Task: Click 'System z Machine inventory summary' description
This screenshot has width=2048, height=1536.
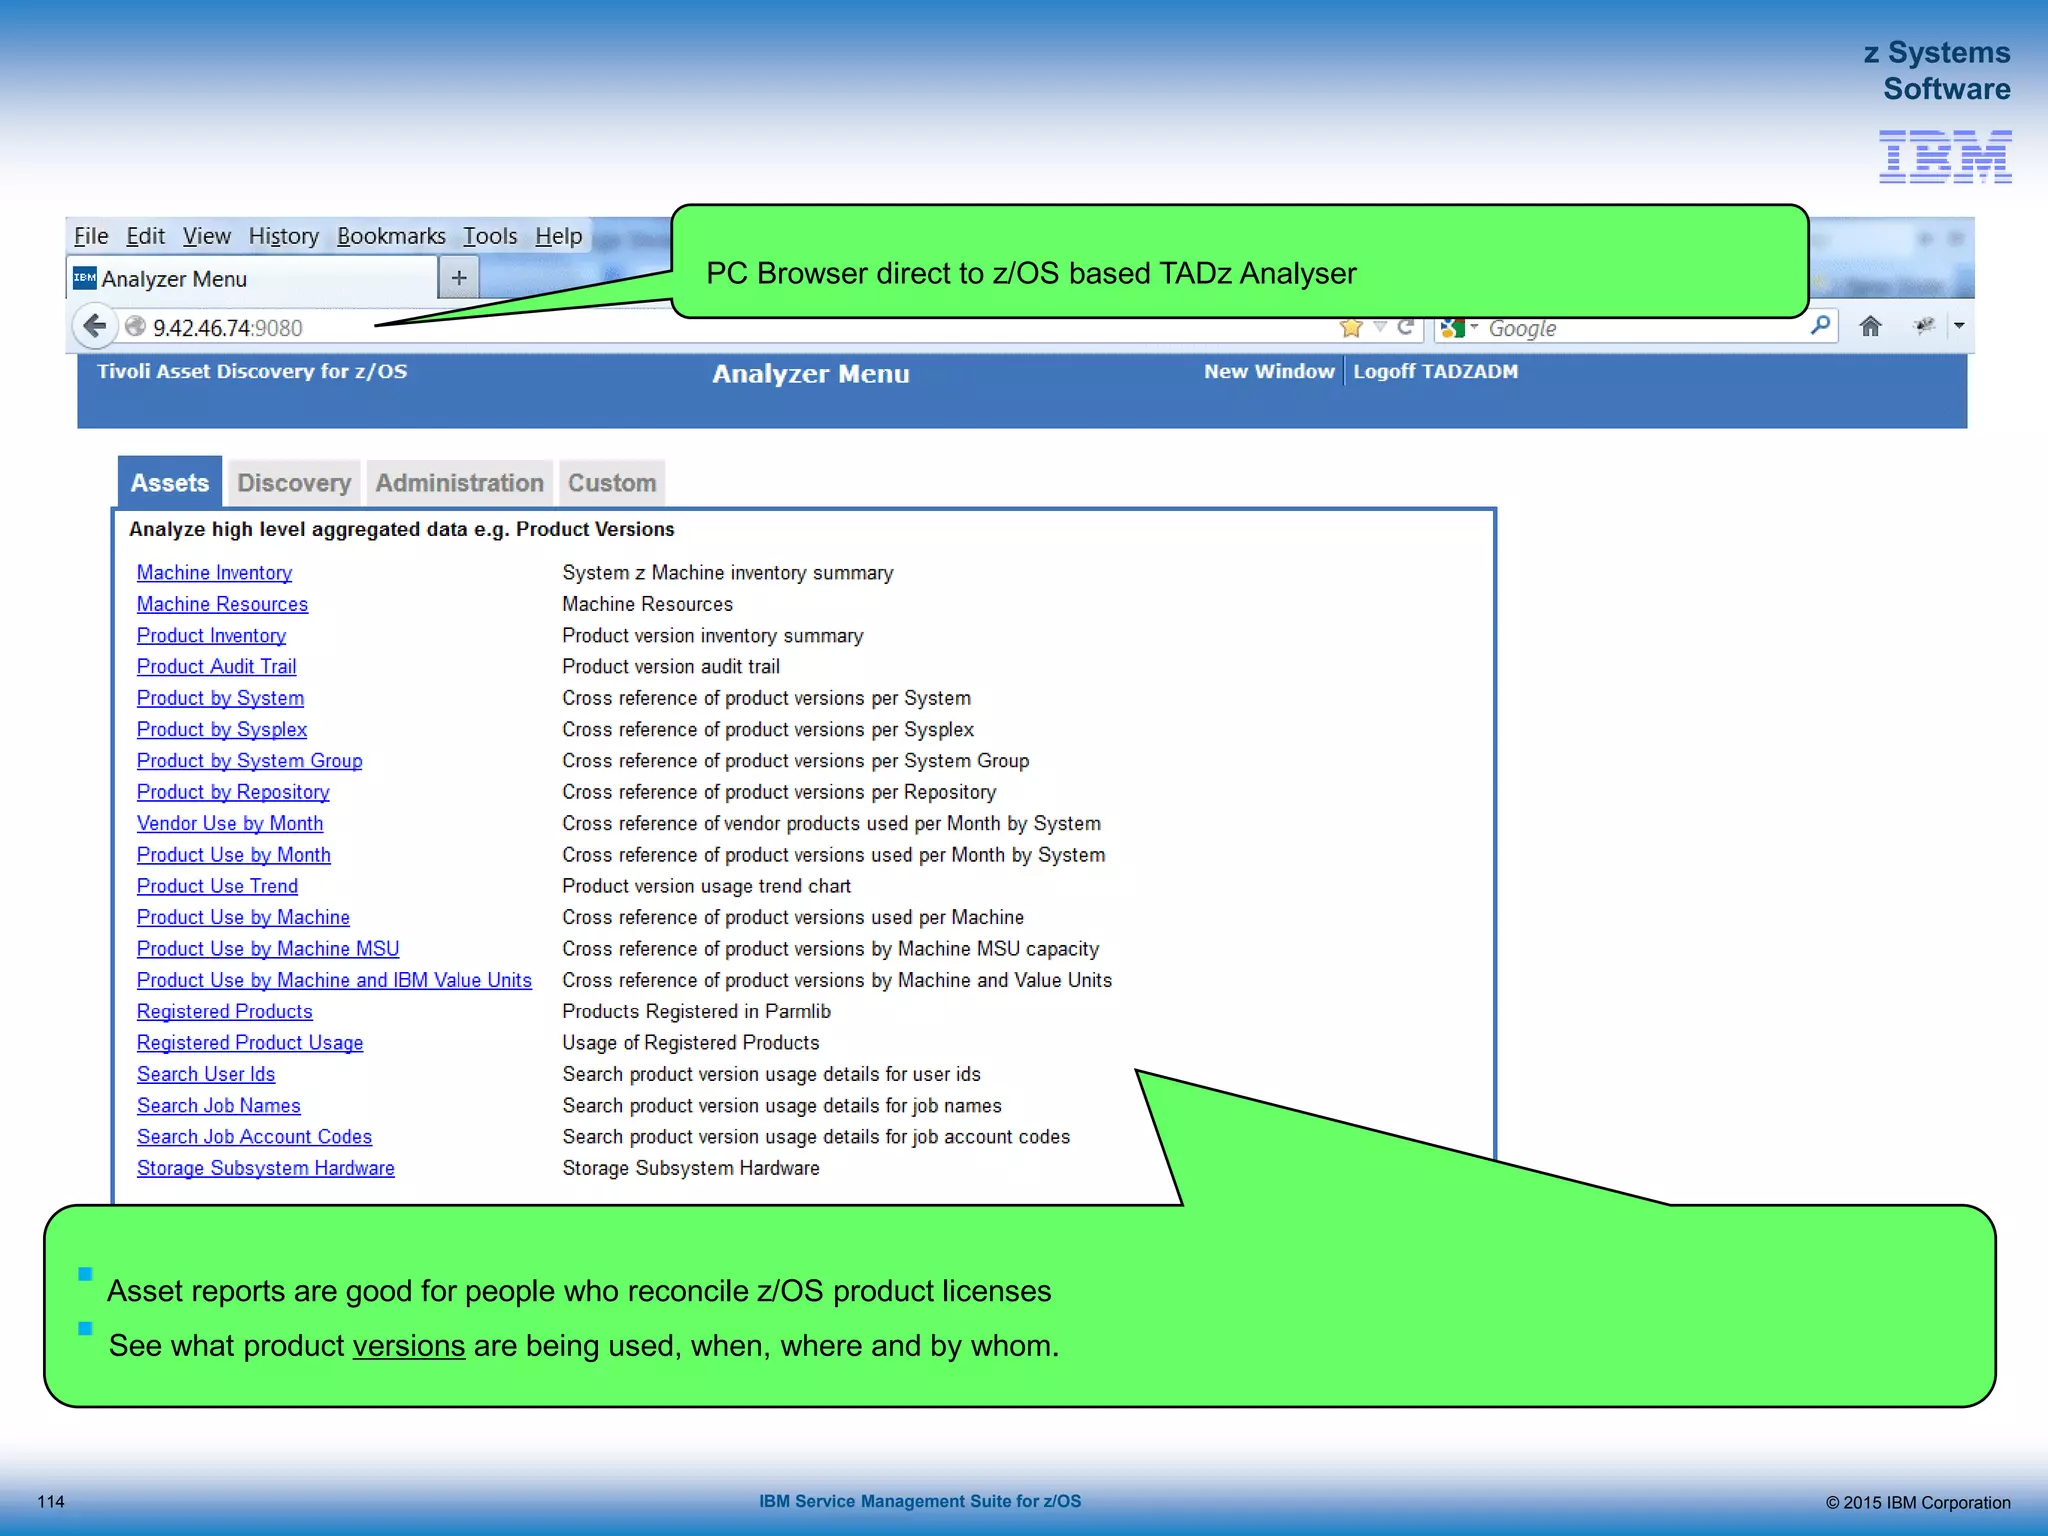Action: point(727,572)
